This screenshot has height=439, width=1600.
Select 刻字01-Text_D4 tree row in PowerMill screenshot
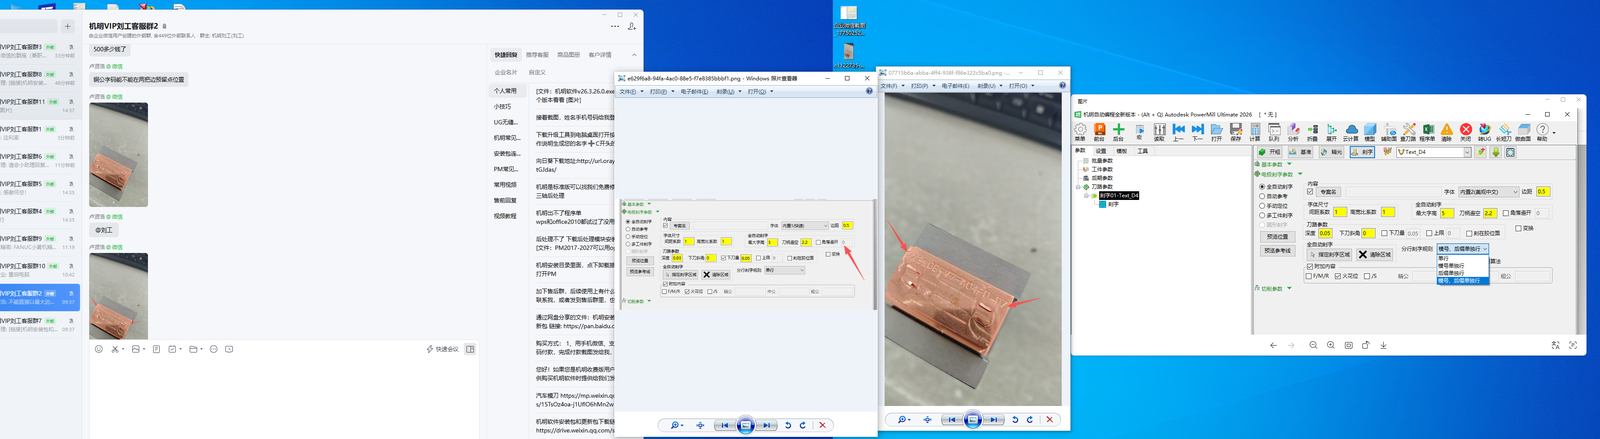pos(1118,195)
